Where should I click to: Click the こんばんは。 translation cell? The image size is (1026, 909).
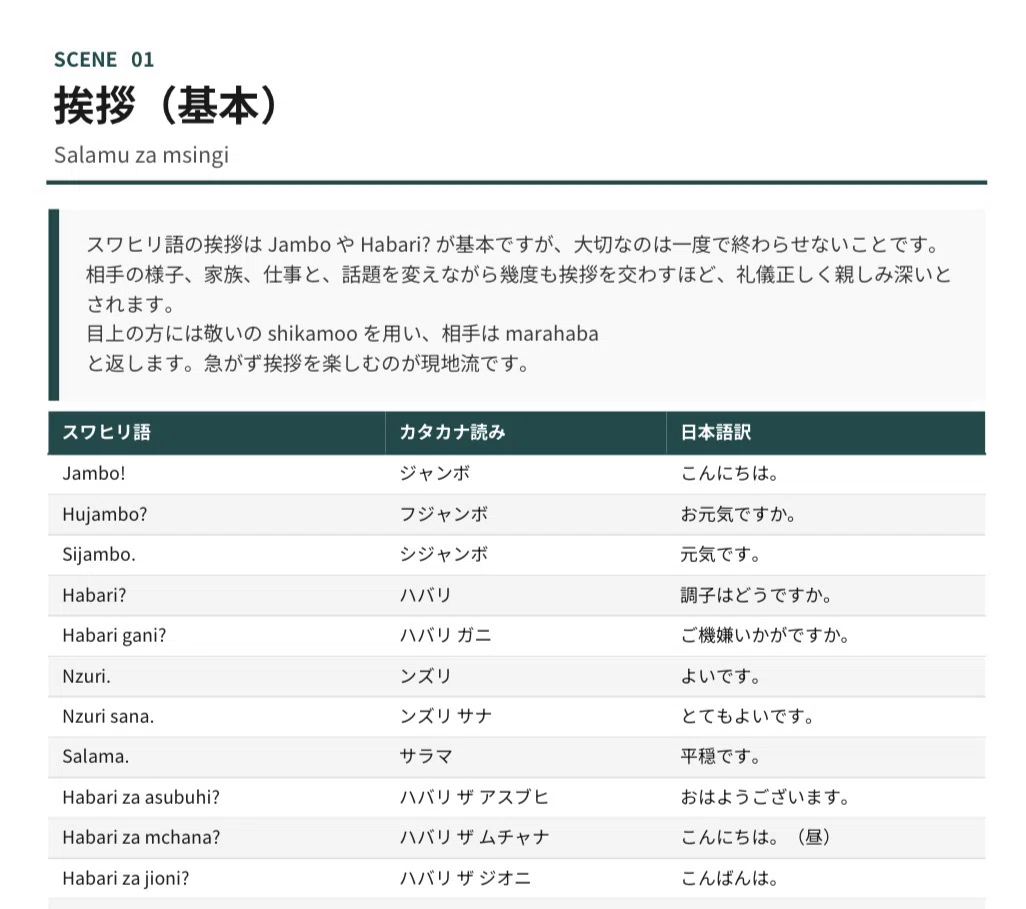826,878
